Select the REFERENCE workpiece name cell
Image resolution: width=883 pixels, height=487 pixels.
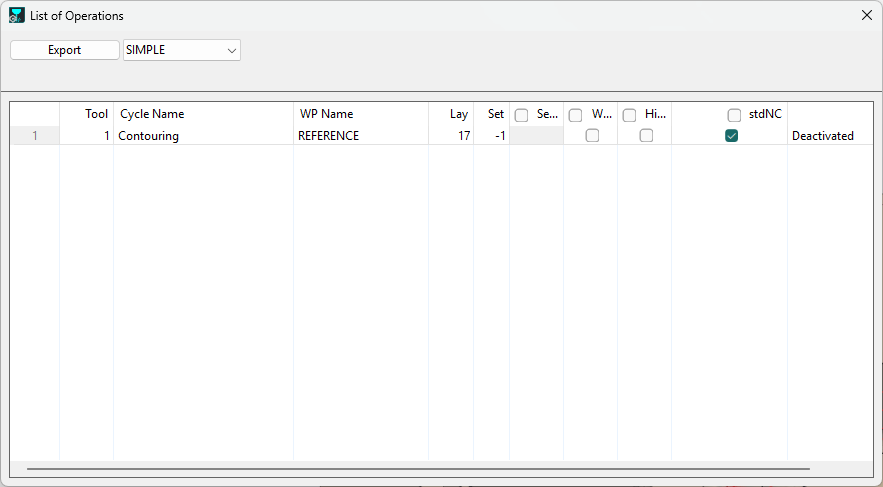pyautogui.click(x=361, y=136)
